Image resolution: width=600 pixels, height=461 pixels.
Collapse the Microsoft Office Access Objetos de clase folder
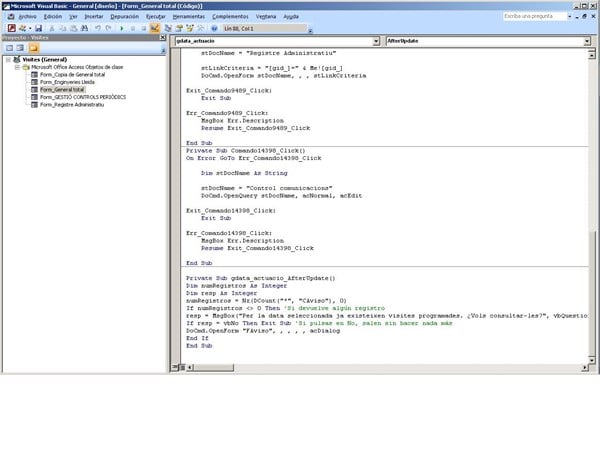[x=16, y=66]
